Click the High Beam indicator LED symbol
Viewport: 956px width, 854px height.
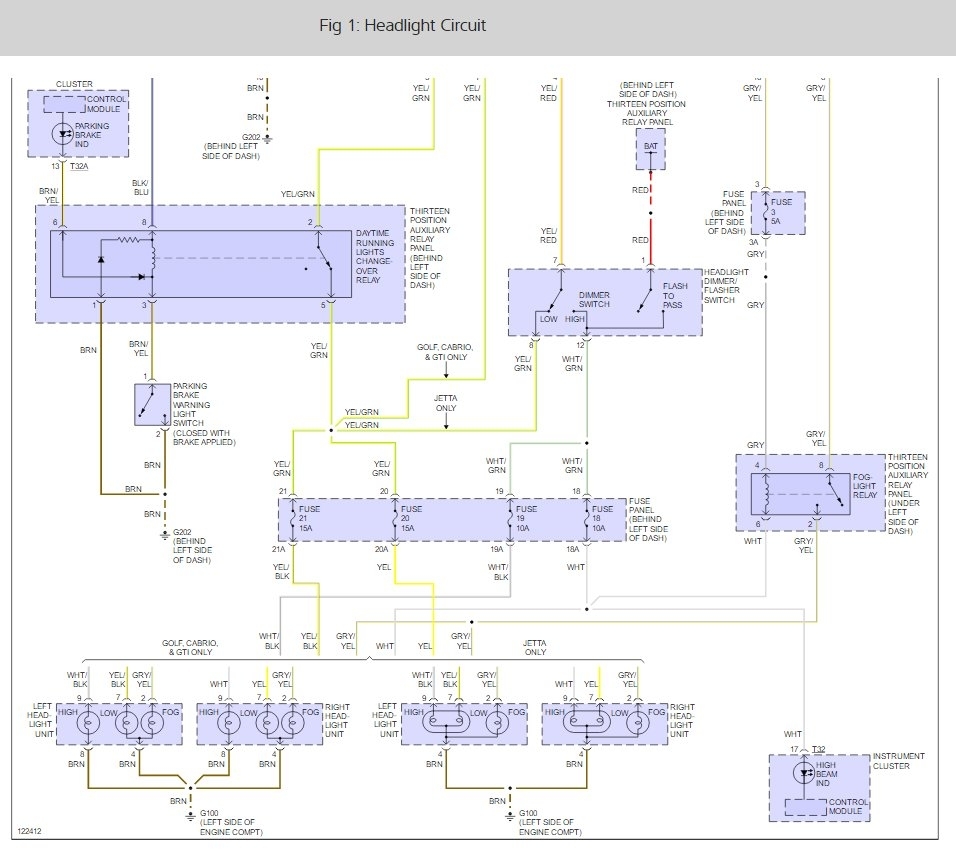point(804,773)
